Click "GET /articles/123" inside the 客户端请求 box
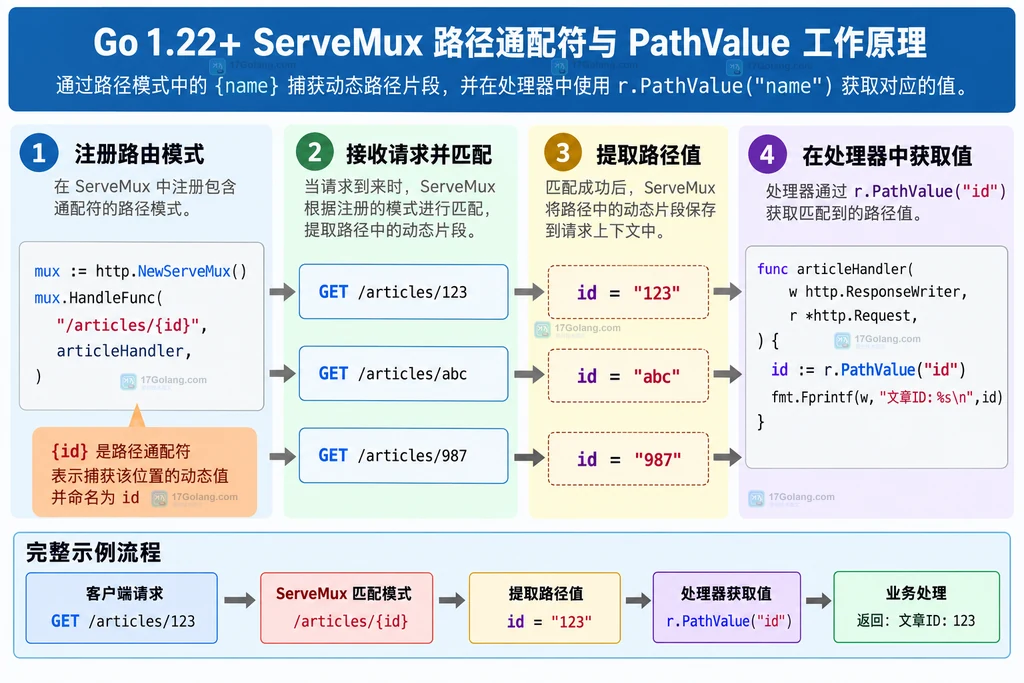The height and width of the screenshot is (683, 1024). pyautogui.click(x=123, y=621)
